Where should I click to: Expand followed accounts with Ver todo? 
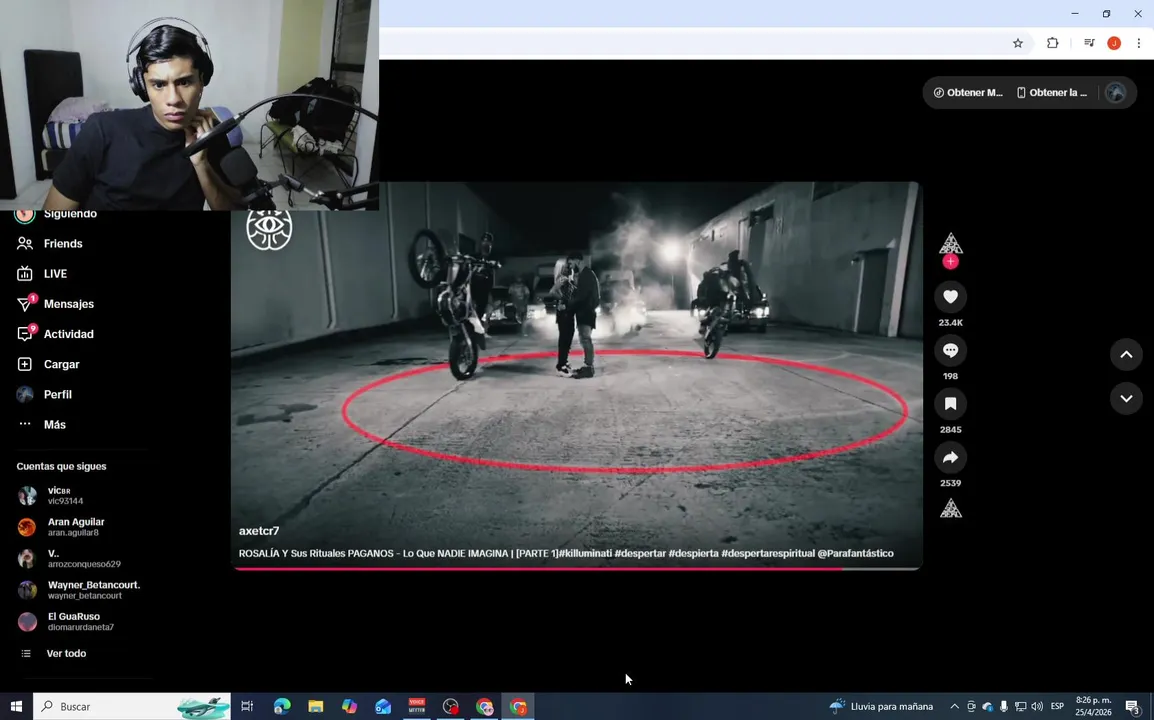(66, 654)
